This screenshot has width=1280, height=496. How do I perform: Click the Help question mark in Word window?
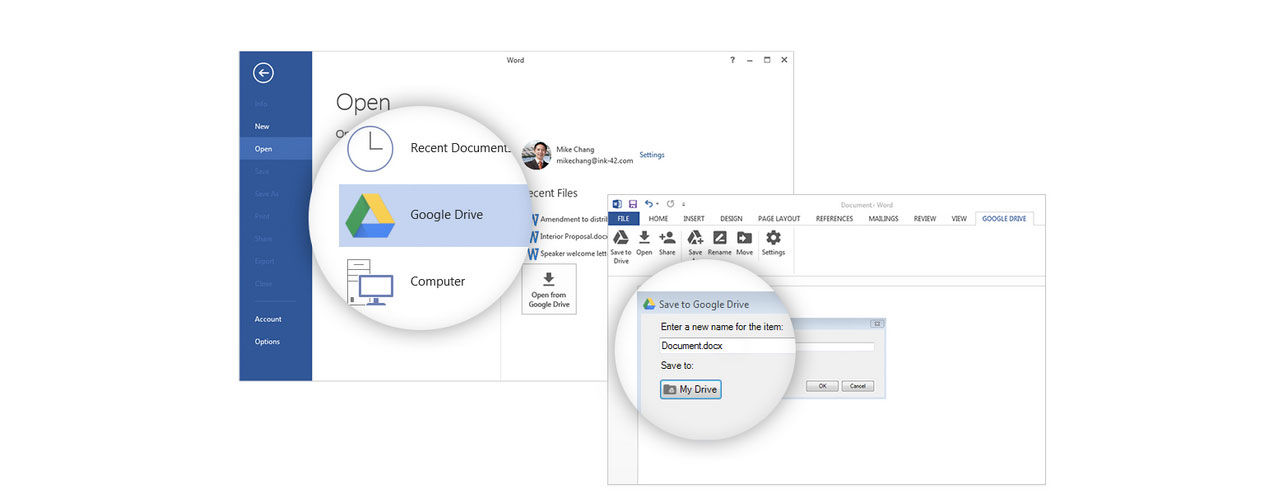pos(732,60)
